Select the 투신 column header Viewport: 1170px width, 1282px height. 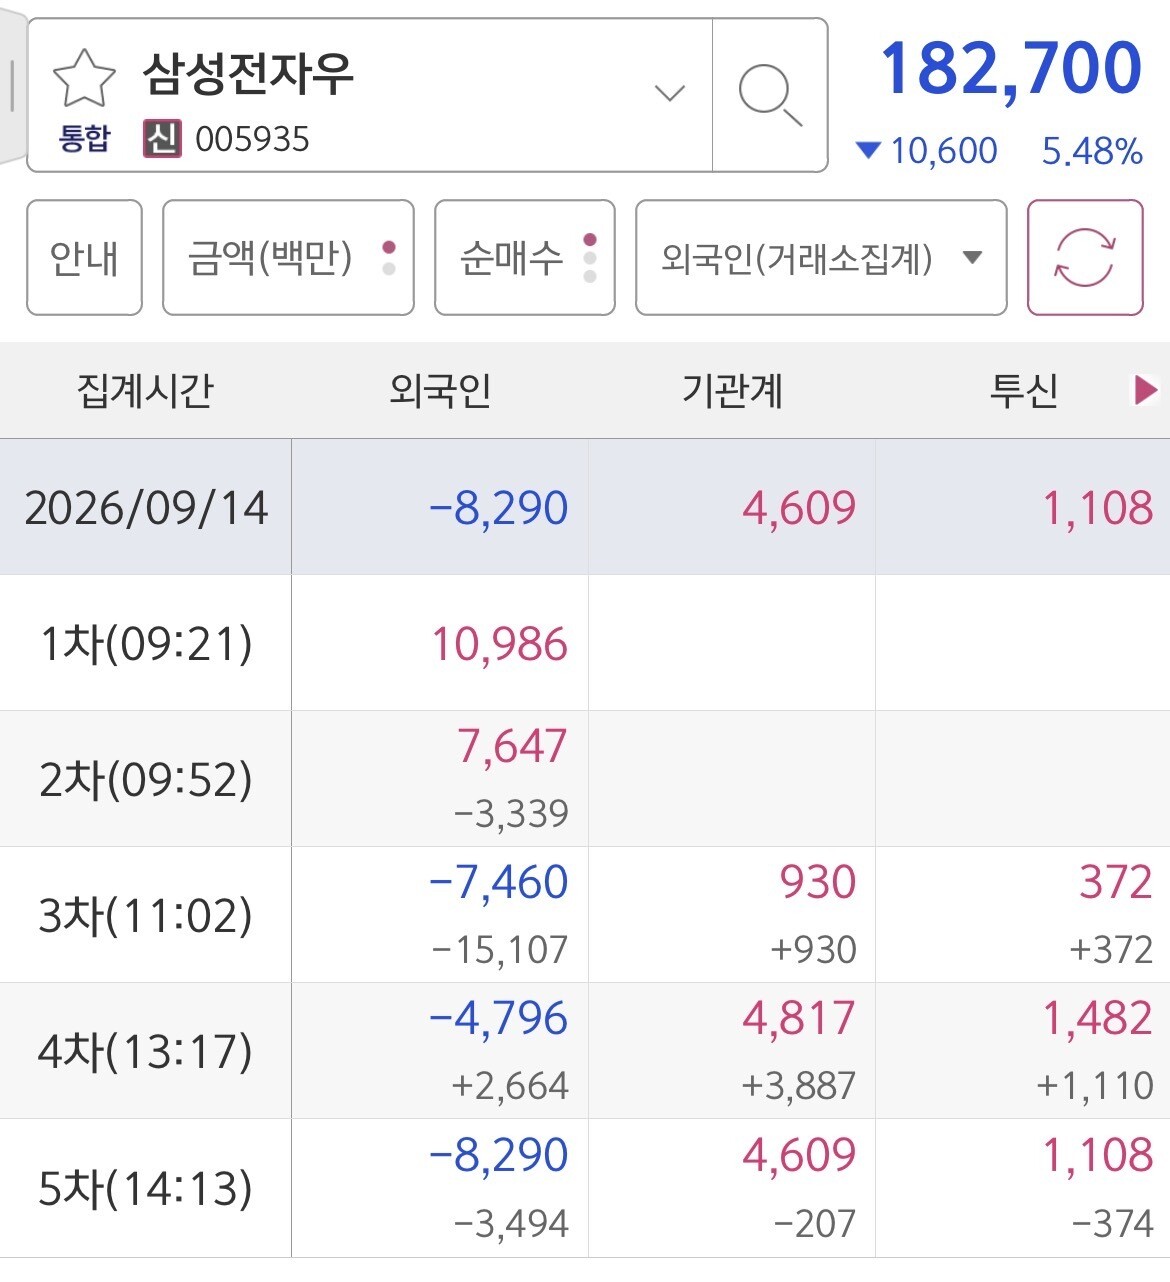pos(1024,390)
